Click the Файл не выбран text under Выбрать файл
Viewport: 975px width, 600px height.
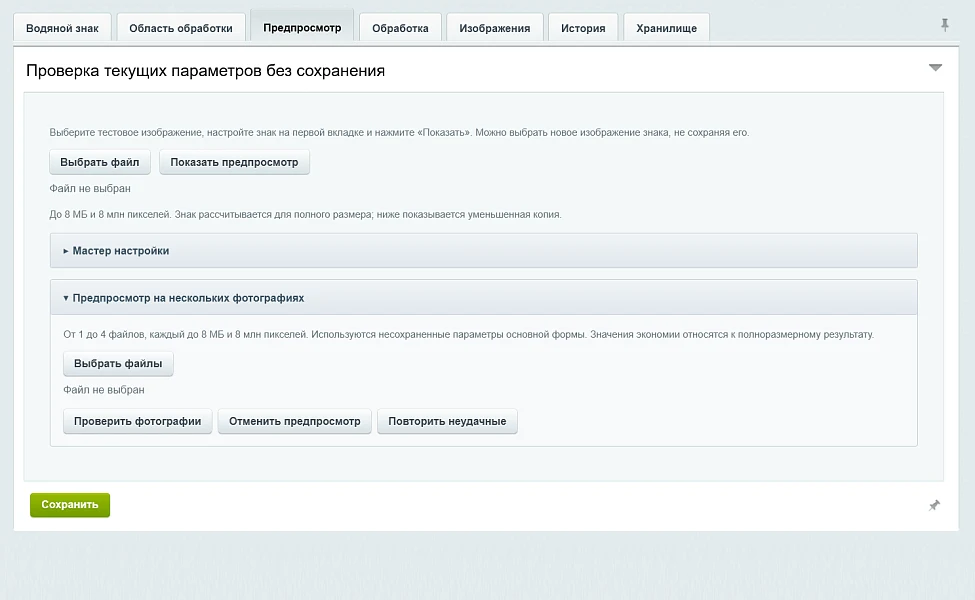tap(90, 188)
